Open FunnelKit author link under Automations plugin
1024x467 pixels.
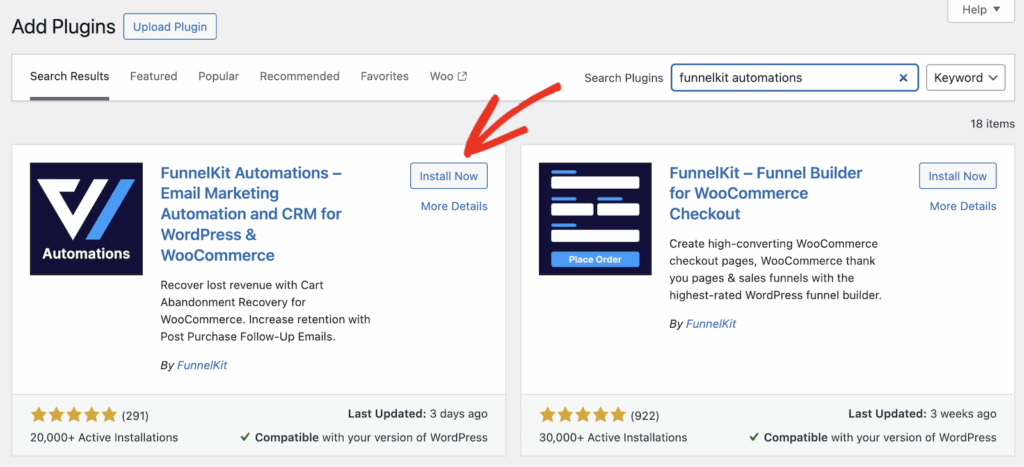click(x=202, y=366)
